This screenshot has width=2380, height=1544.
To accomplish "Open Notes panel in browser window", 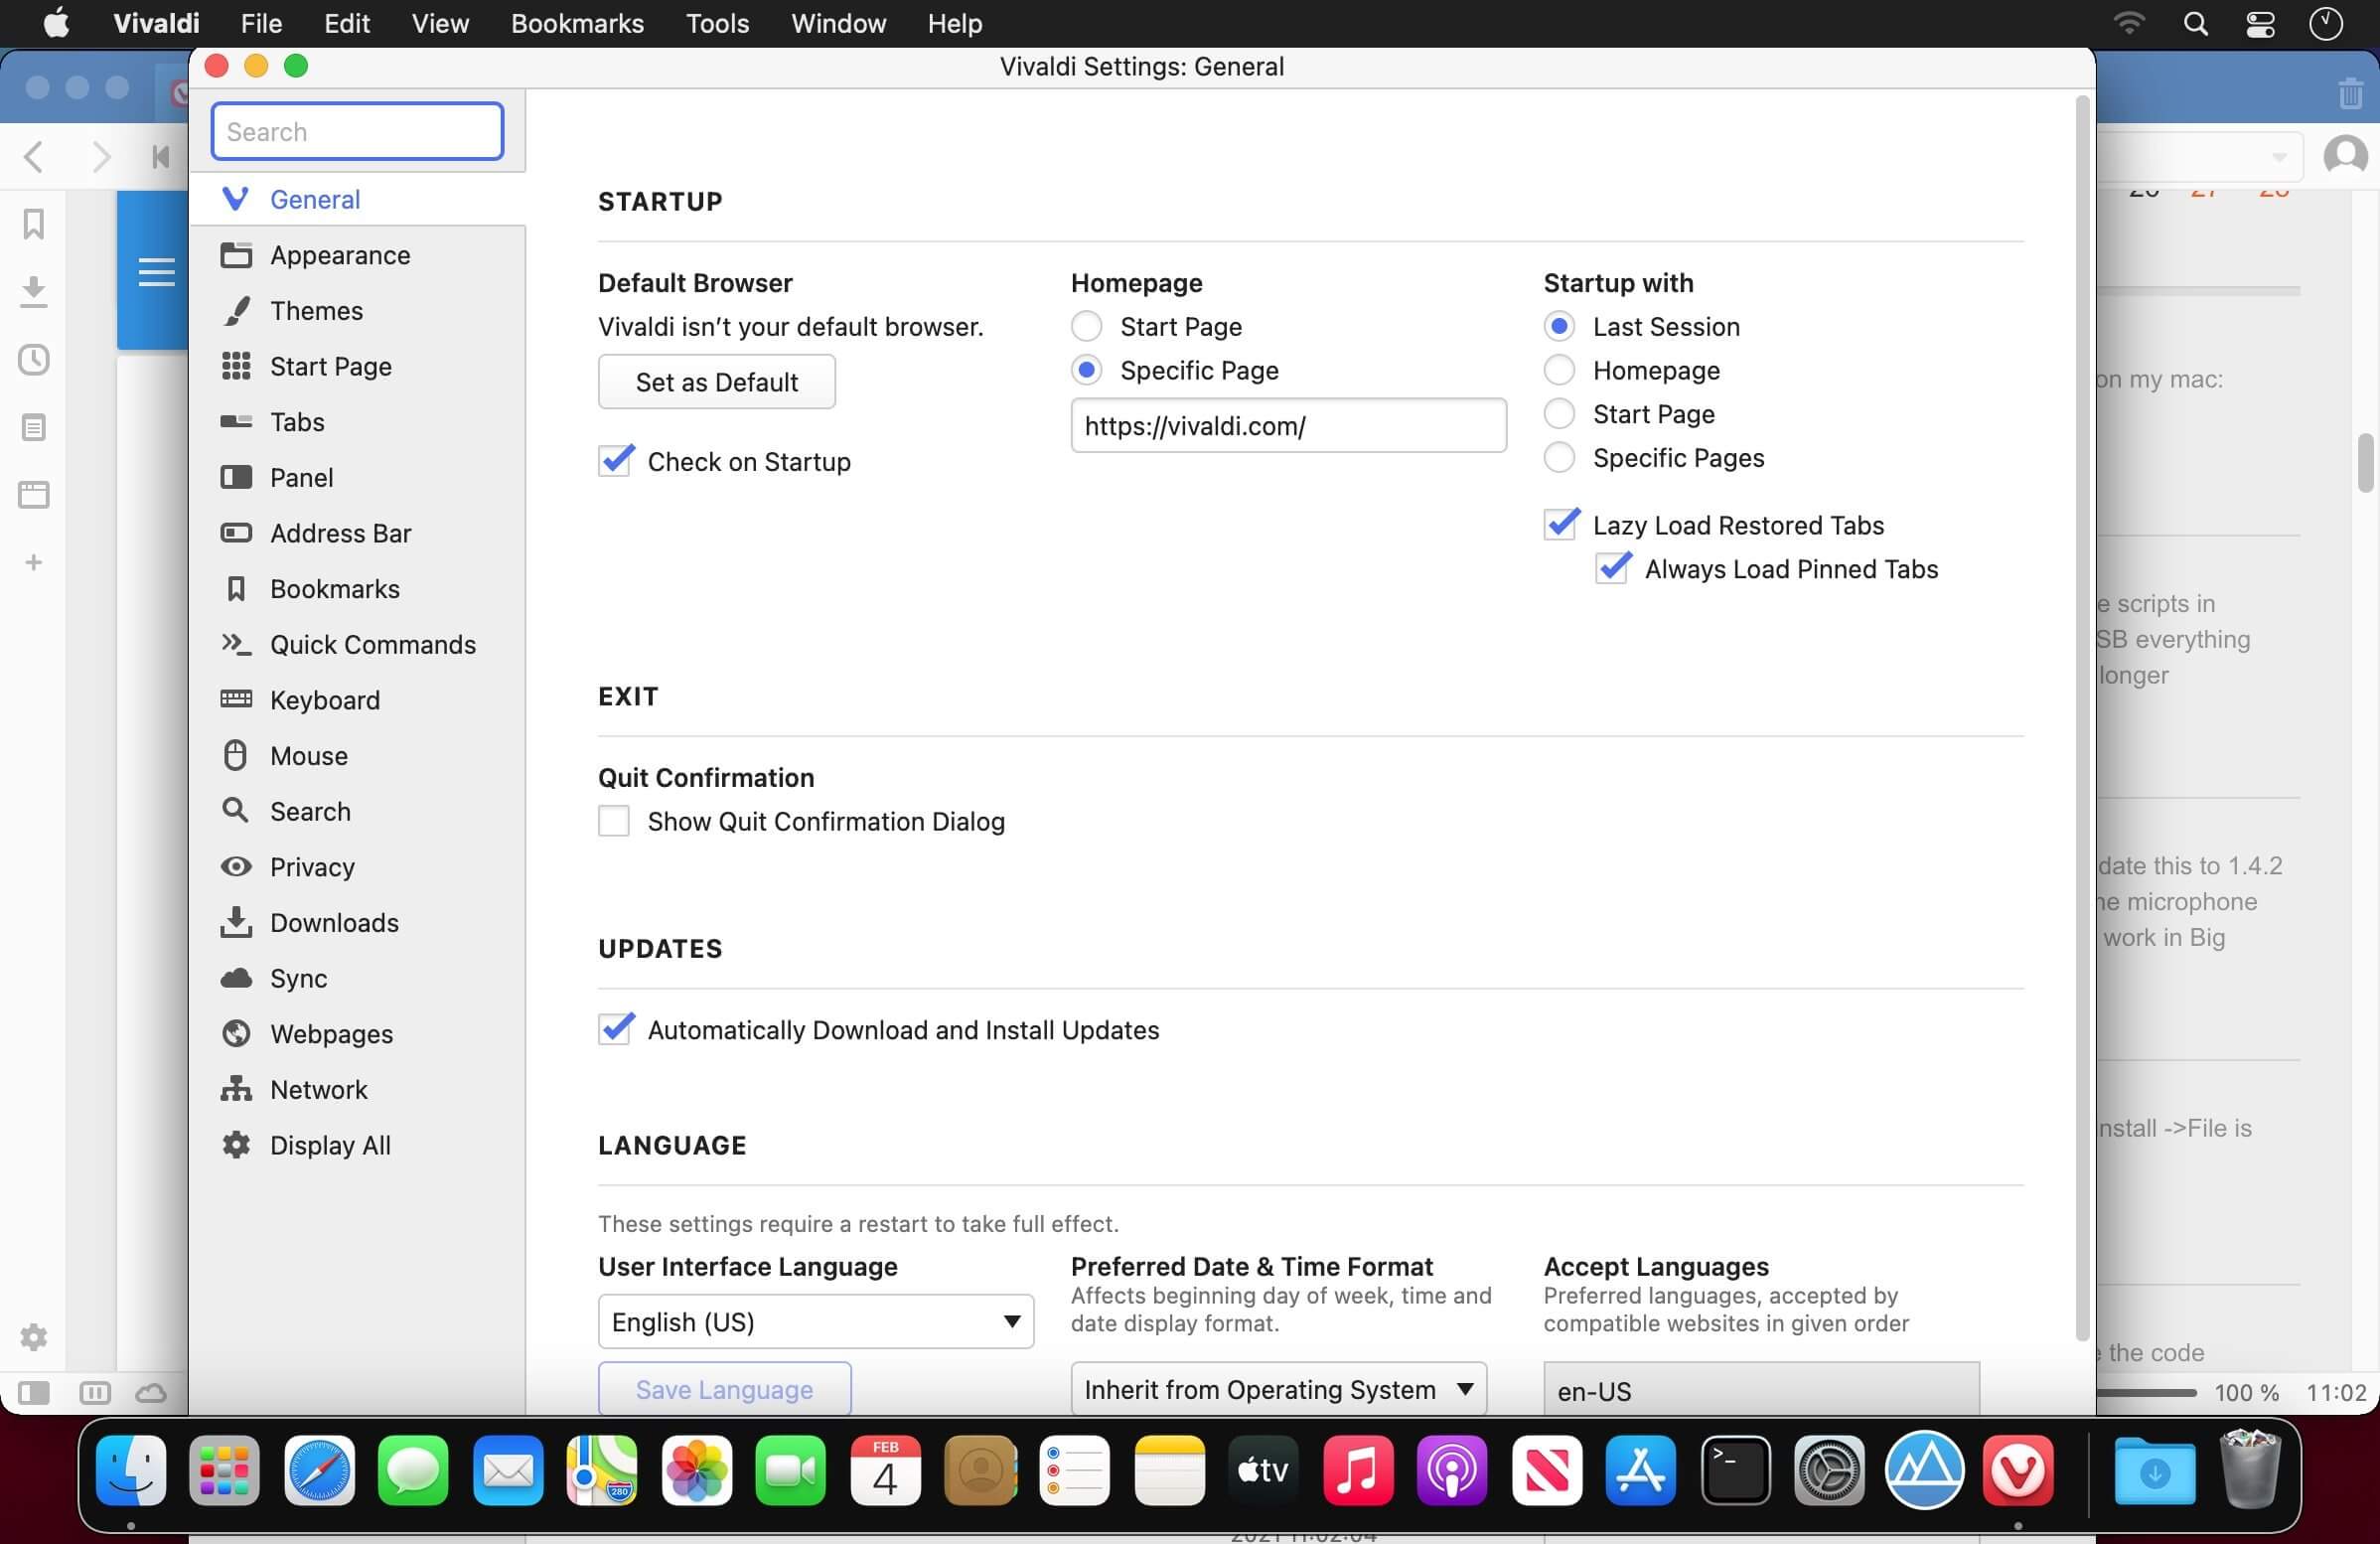I will (34, 428).
